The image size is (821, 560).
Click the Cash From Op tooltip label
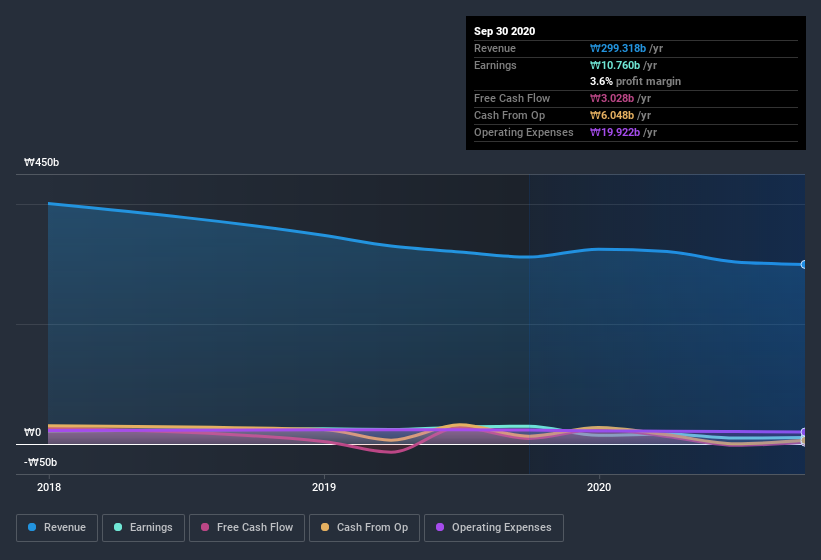(509, 115)
